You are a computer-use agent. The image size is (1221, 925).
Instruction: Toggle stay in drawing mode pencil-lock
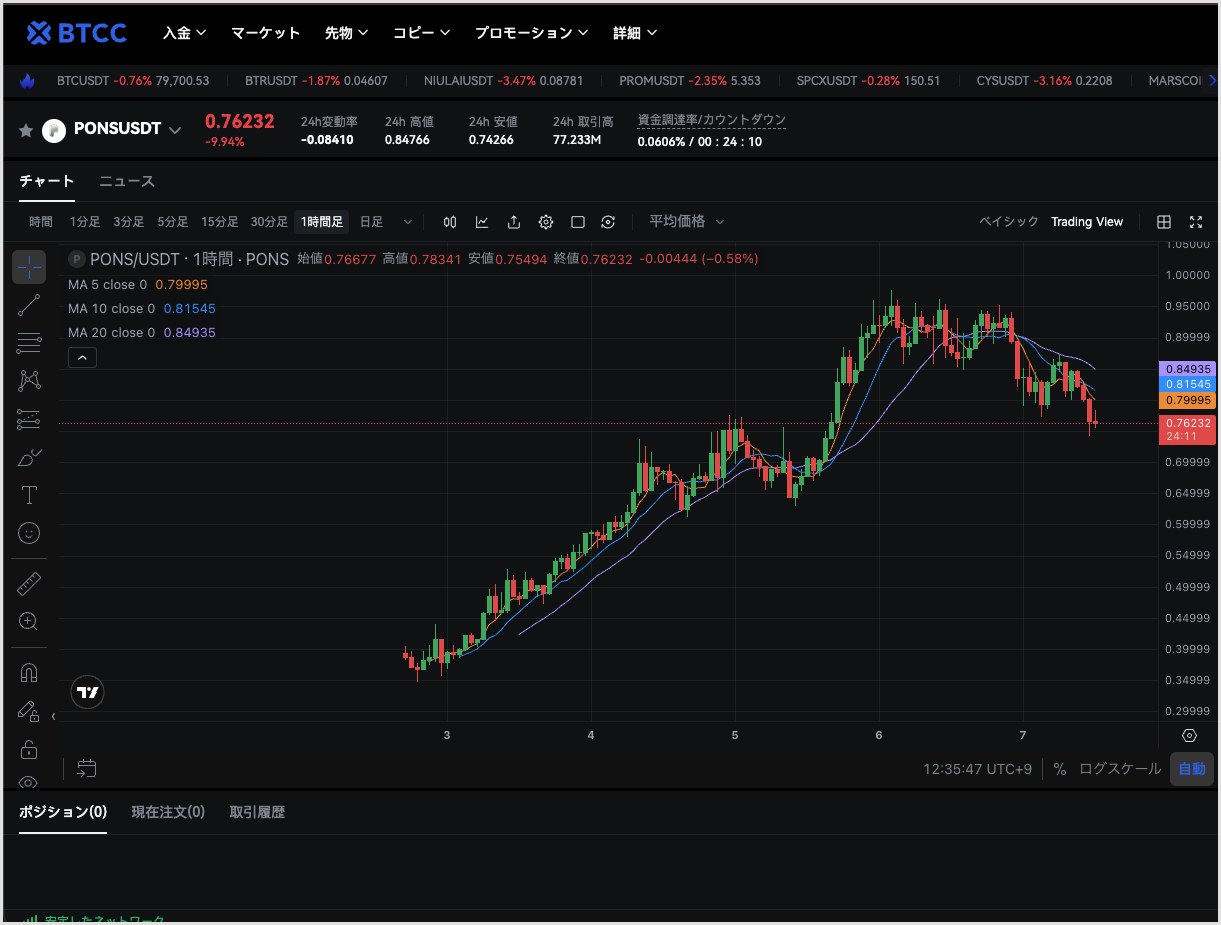[29, 711]
